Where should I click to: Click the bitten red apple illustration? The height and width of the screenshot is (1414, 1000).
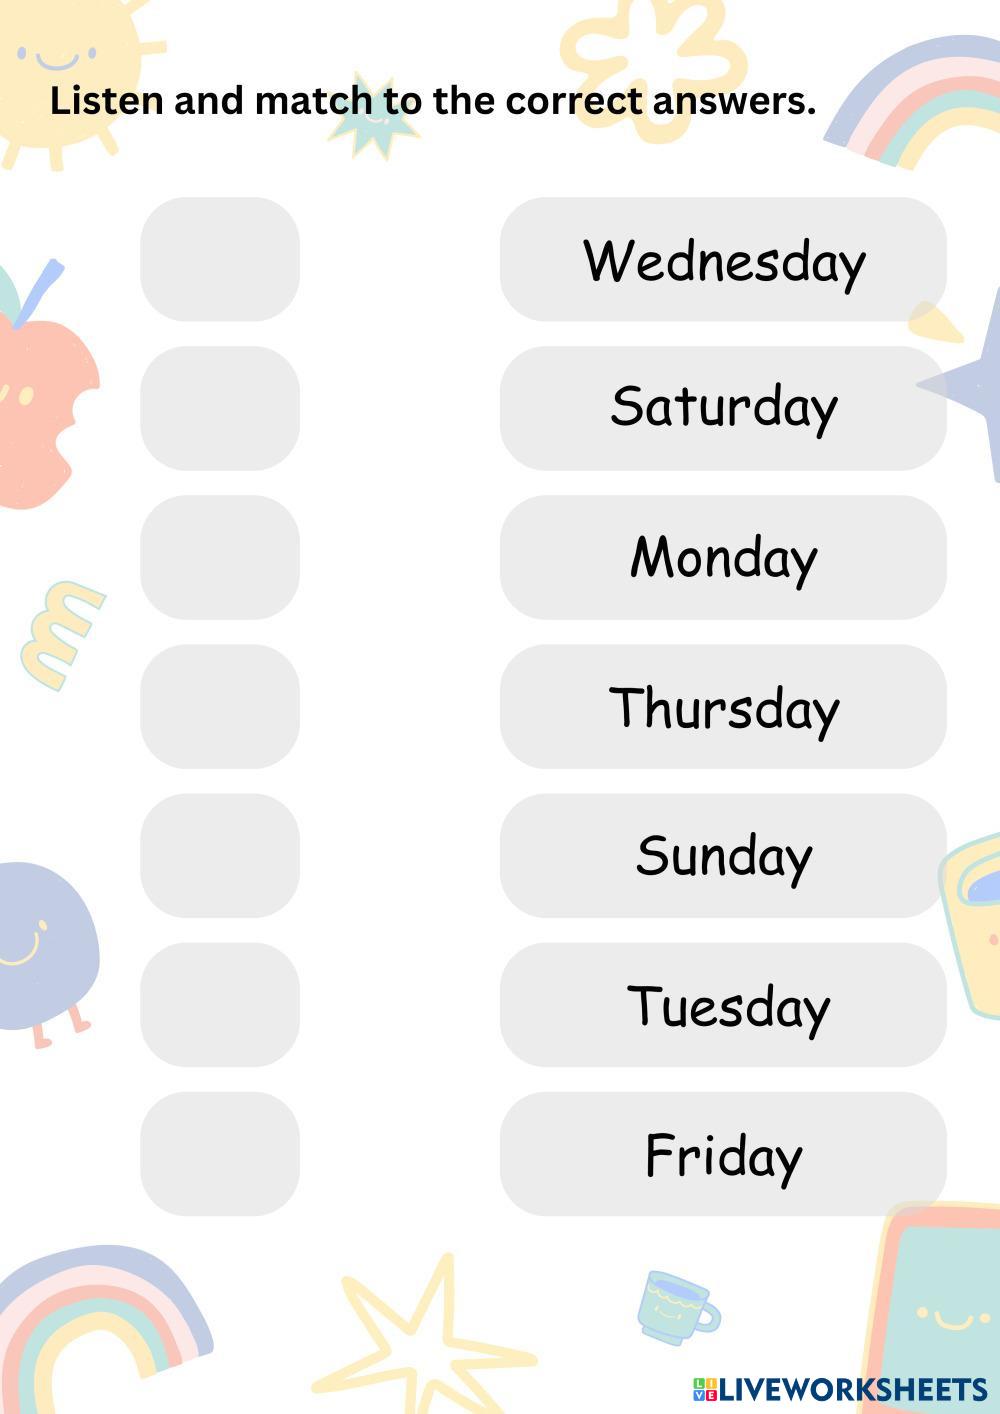[x=40, y=400]
